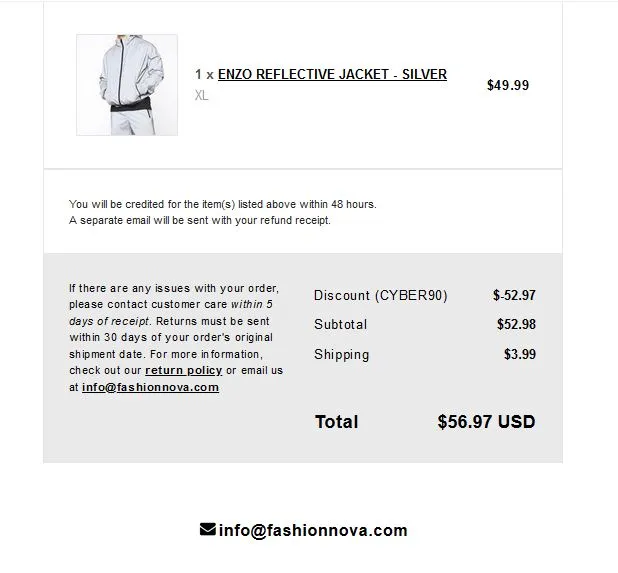The width and height of the screenshot is (618, 573).
Task: Click the 'separate email refund receipt' sentence
Action: click(x=200, y=220)
